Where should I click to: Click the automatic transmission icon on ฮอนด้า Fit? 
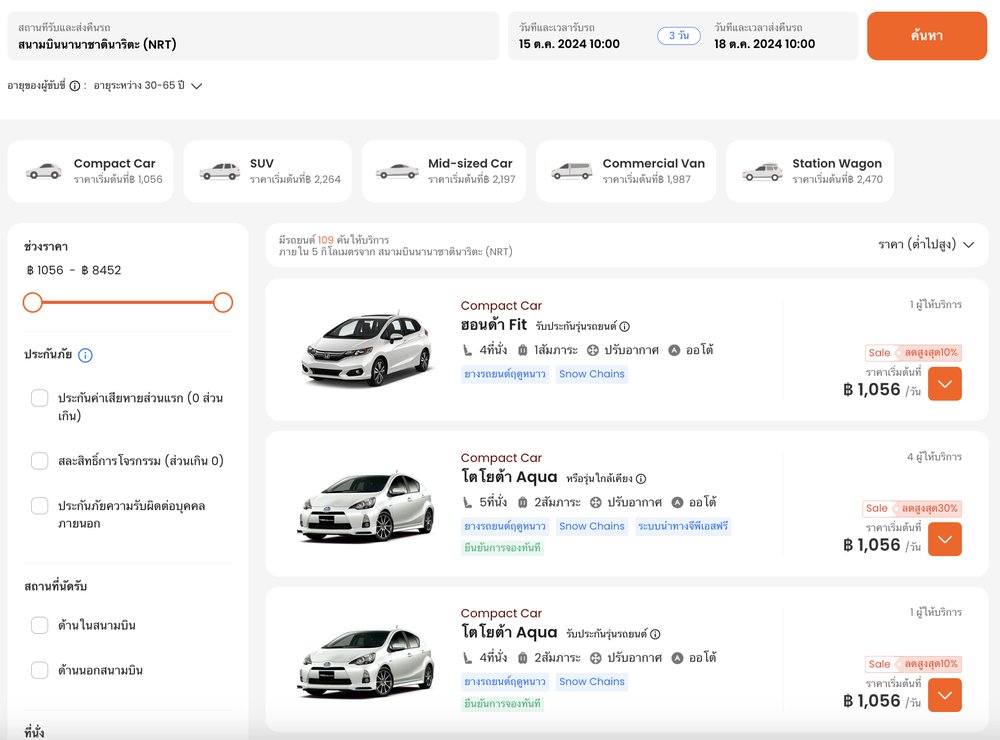click(x=674, y=350)
